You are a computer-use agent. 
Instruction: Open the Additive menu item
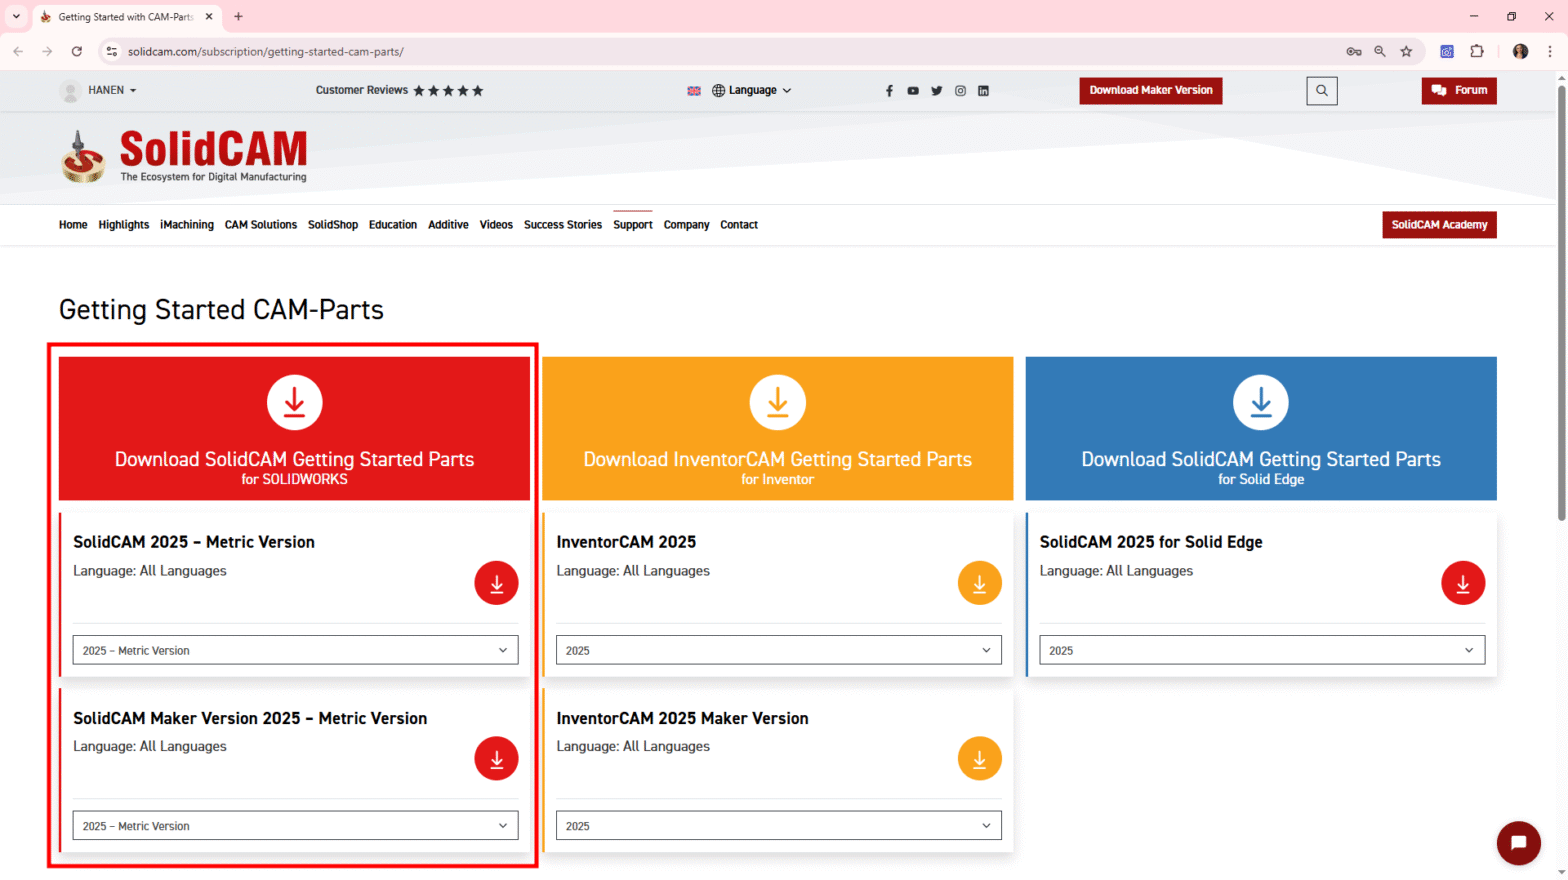(448, 225)
